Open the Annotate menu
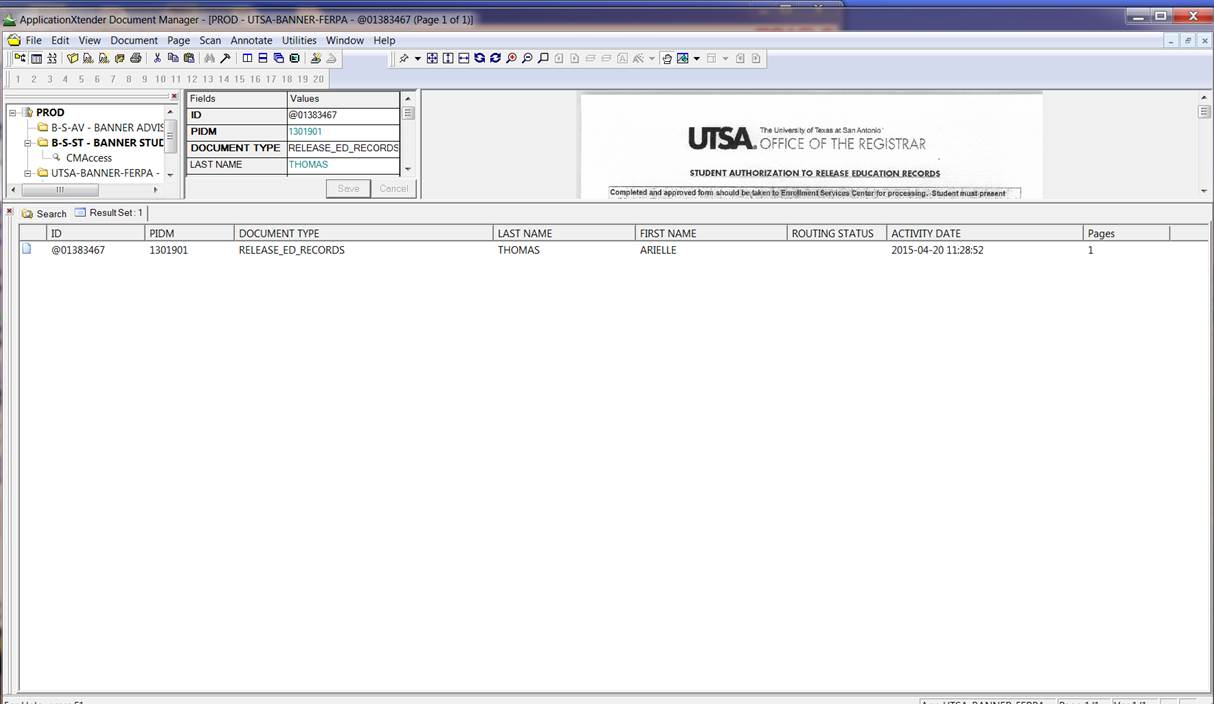 [x=251, y=41]
